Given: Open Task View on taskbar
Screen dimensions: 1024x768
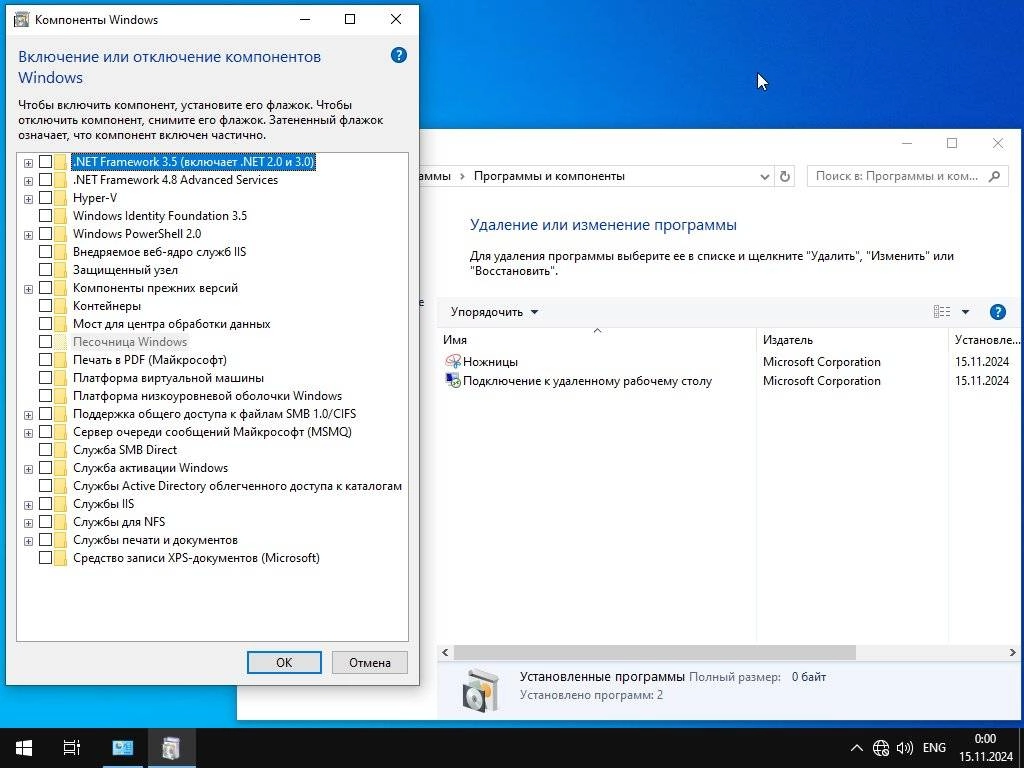Looking at the screenshot, I should [x=72, y=748].
